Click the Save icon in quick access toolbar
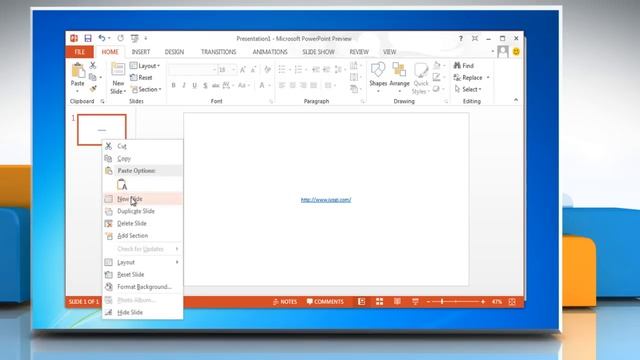This screenshot has width=640, height=360. (88, 38)
